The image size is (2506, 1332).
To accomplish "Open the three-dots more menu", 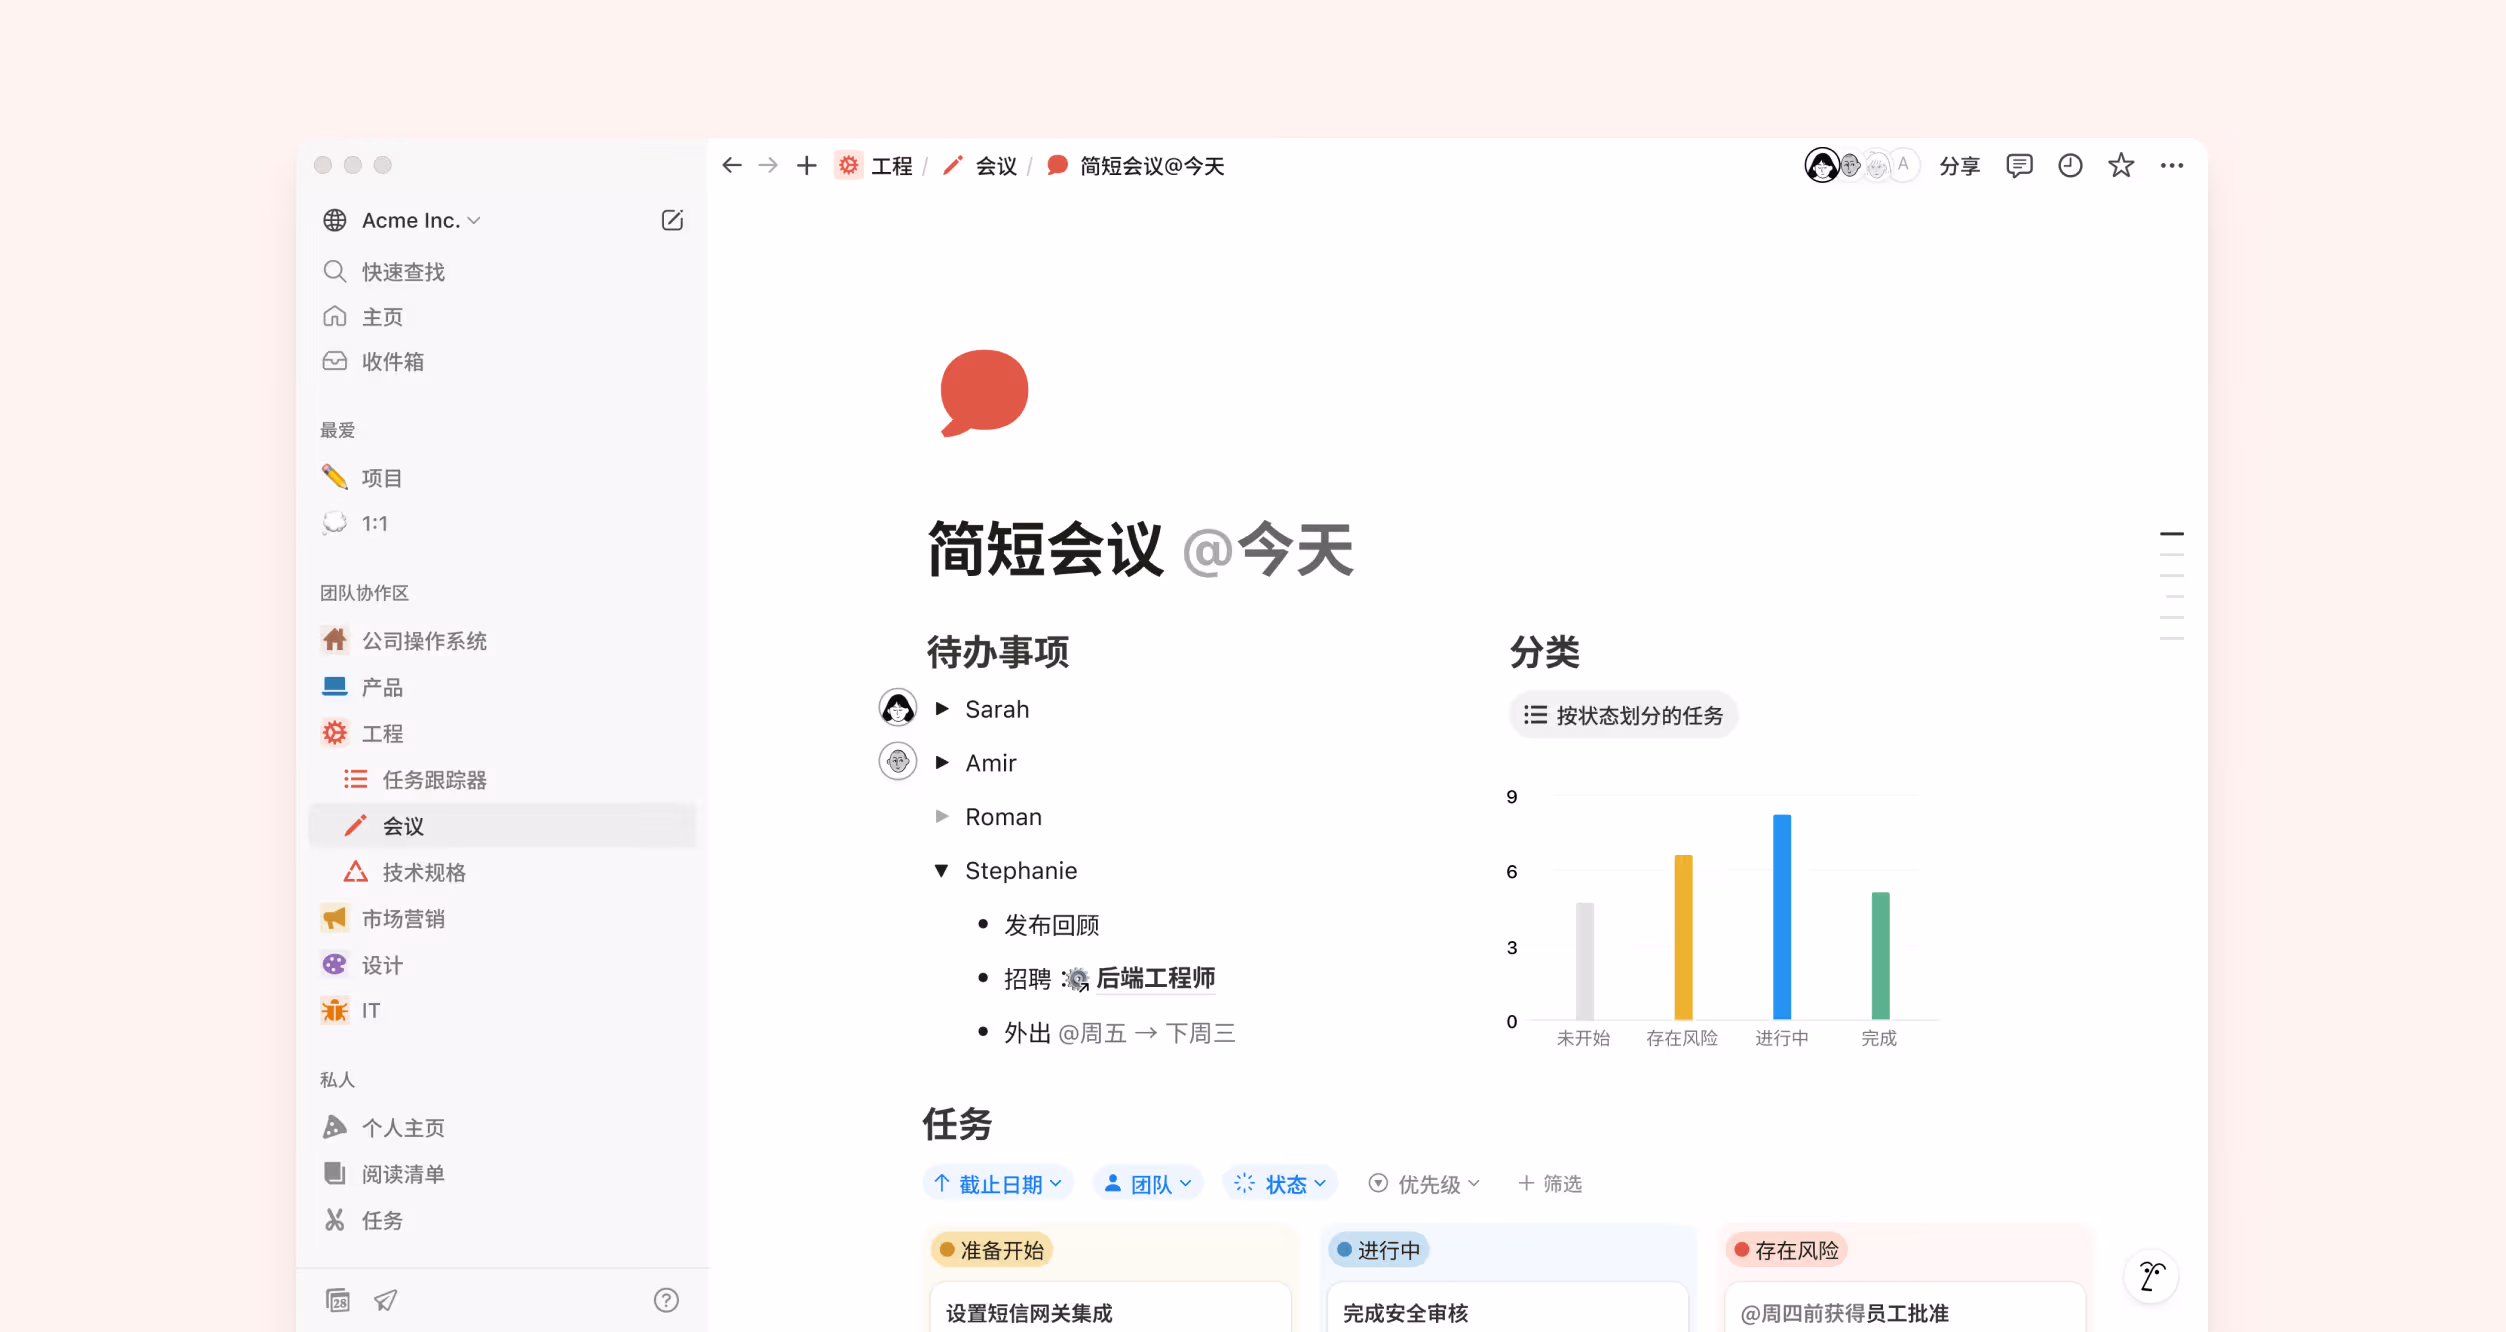I will click(2171, 166).
